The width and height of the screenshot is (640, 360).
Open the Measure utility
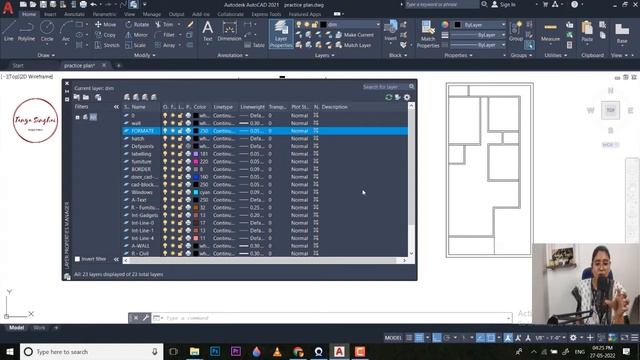550,32
